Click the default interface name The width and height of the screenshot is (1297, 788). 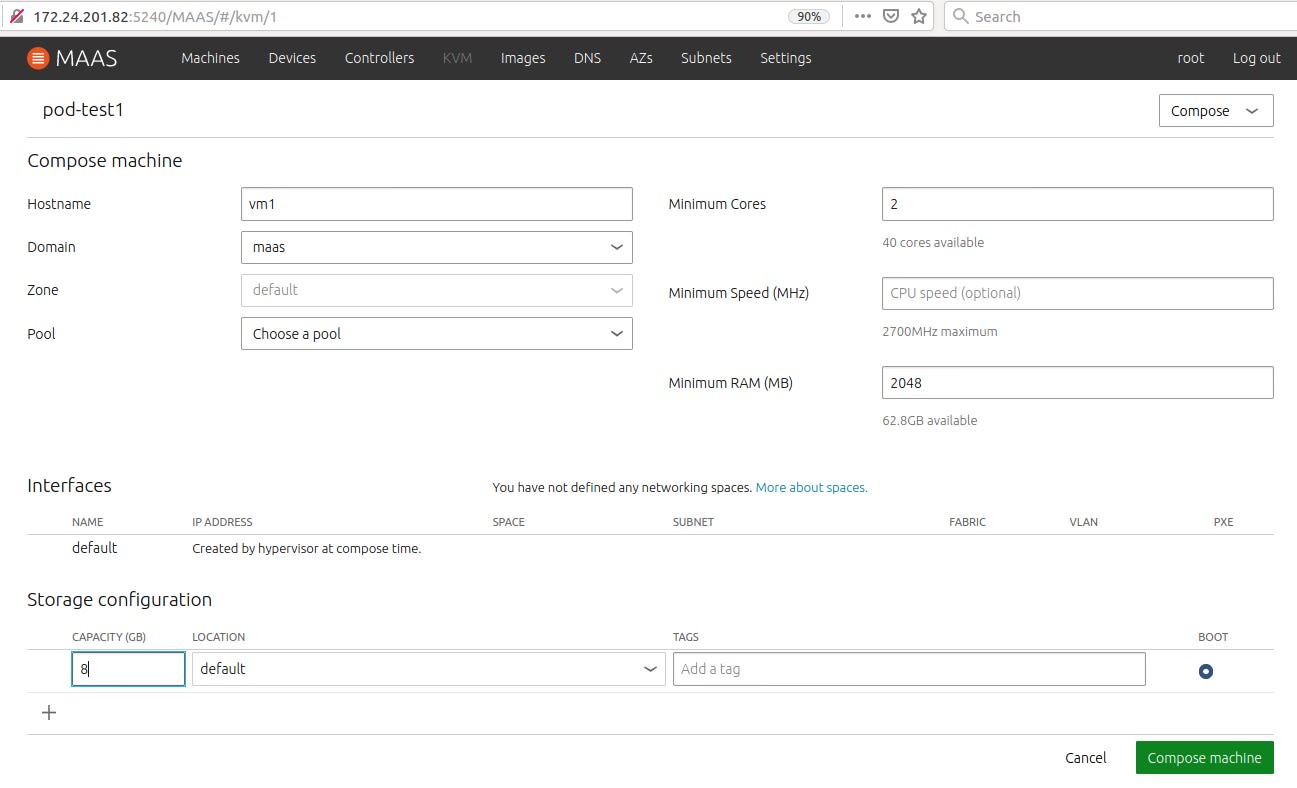(x=95, y=548)
